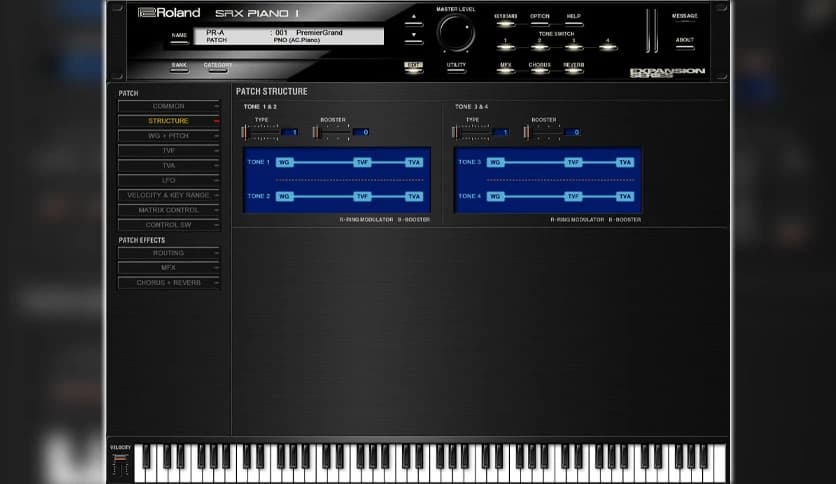Adjust Tone 1 & 2 TYPE slider
This screenshot has width=836, height=484.
pos(260,132)
